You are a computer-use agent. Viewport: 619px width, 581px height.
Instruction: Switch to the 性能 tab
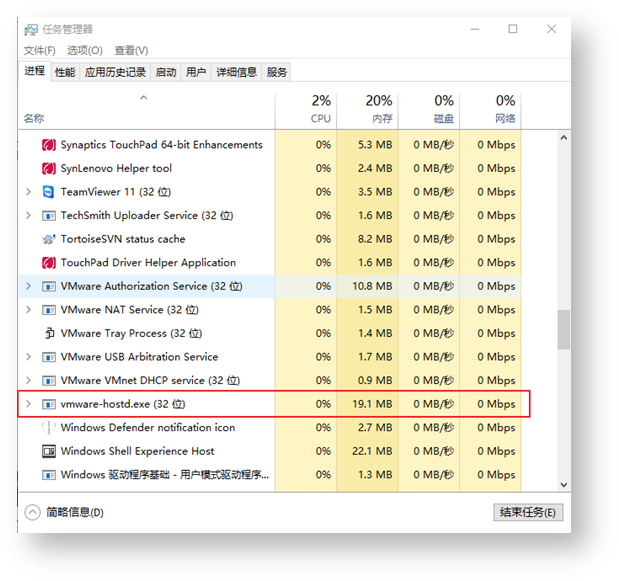(65, 72)
